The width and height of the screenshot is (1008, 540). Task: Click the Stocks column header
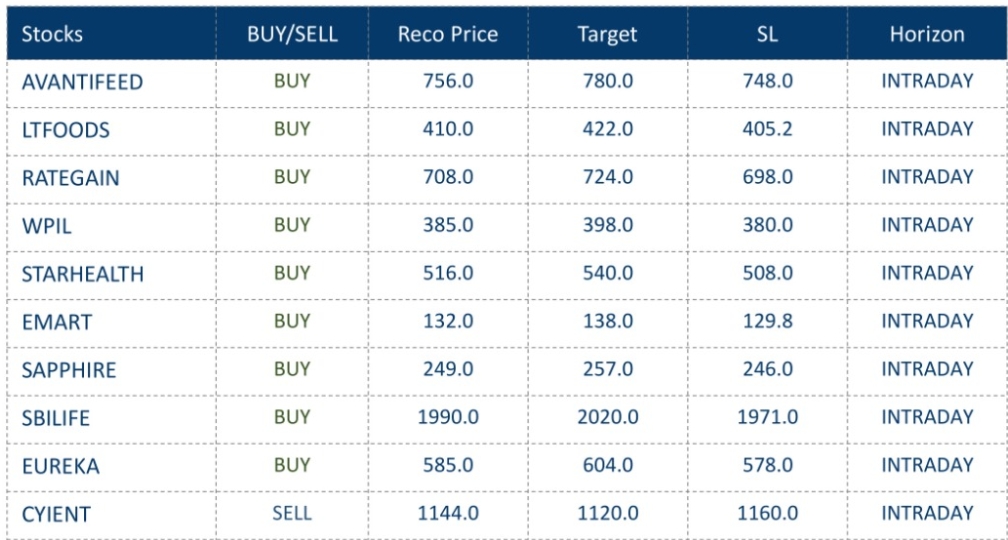pyautogui.click(x=52, y=34)
